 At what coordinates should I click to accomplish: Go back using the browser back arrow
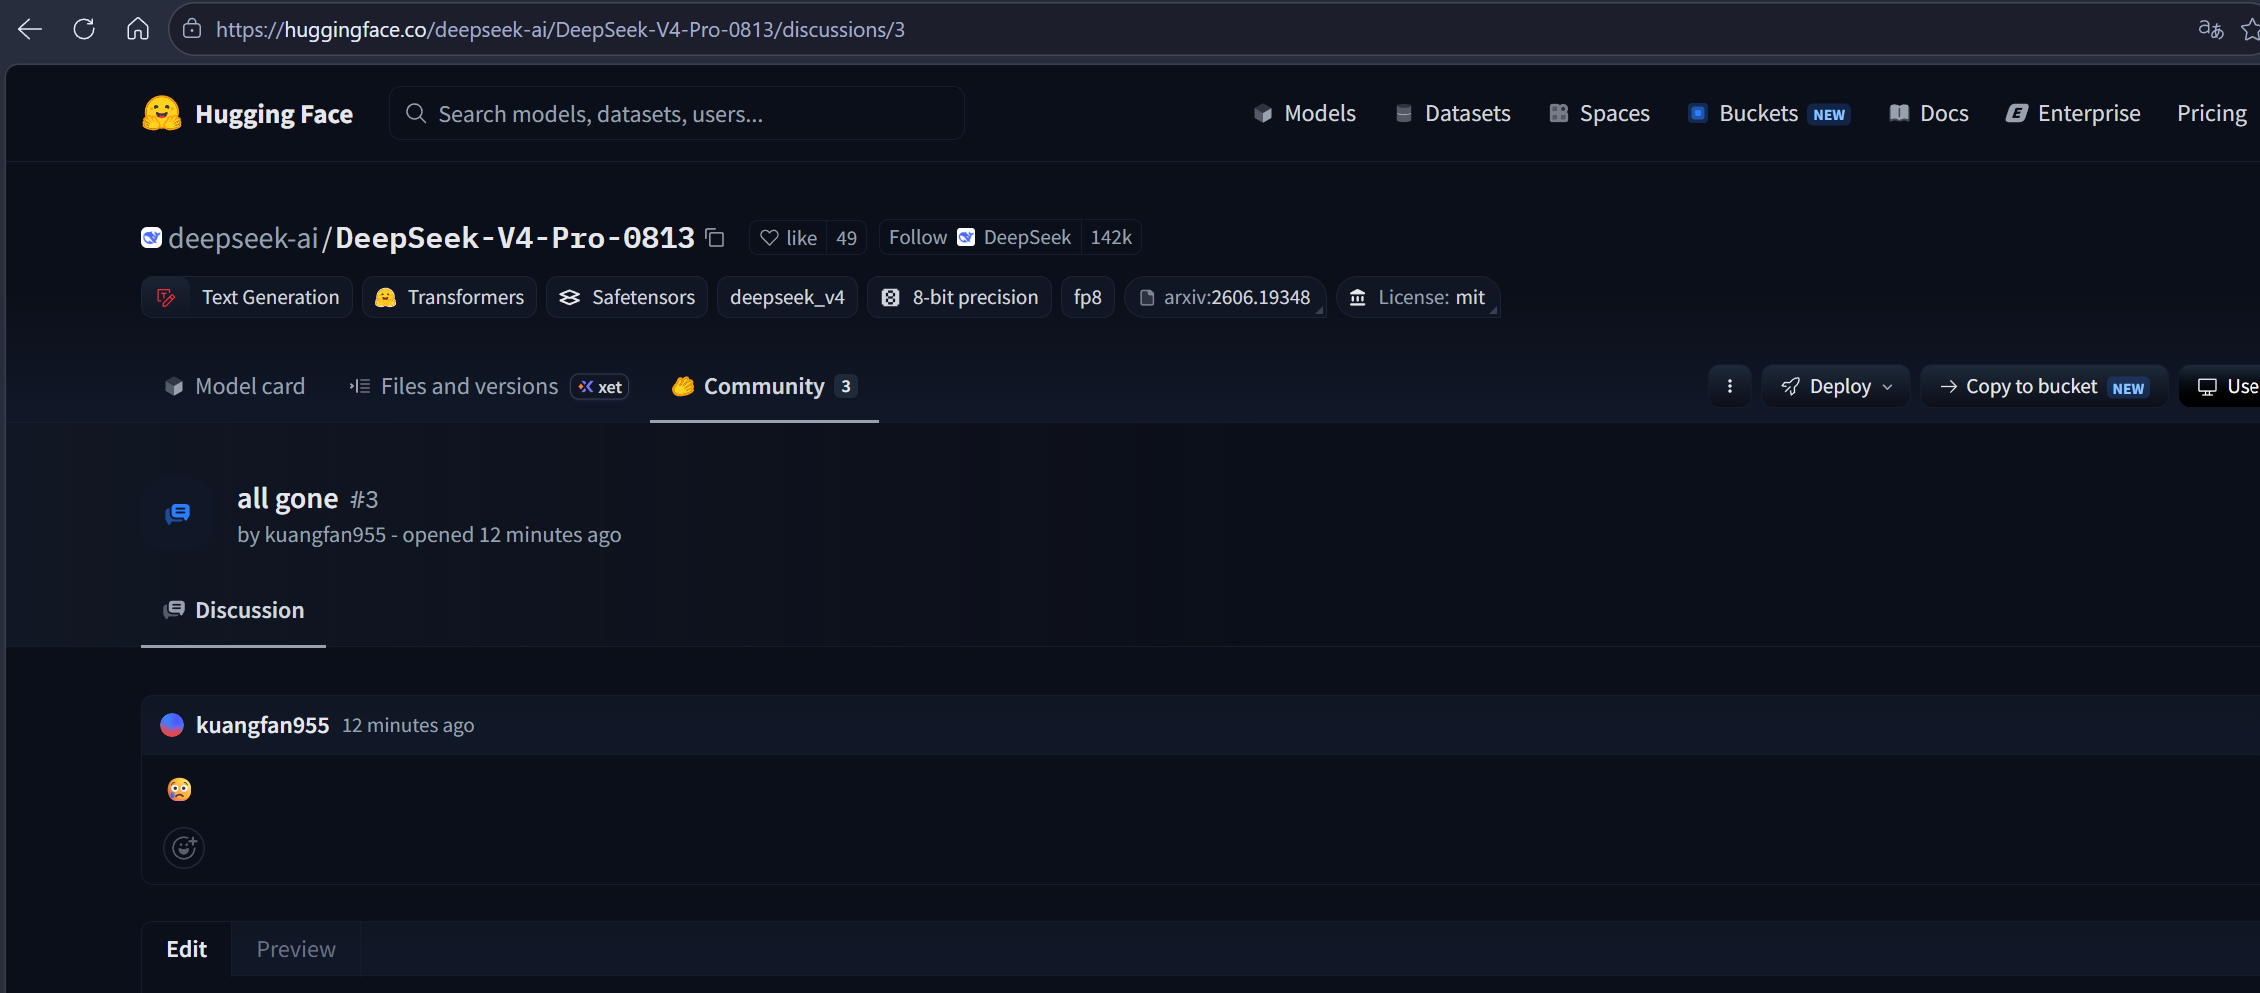pyautogui.click(x=30, y=29)
